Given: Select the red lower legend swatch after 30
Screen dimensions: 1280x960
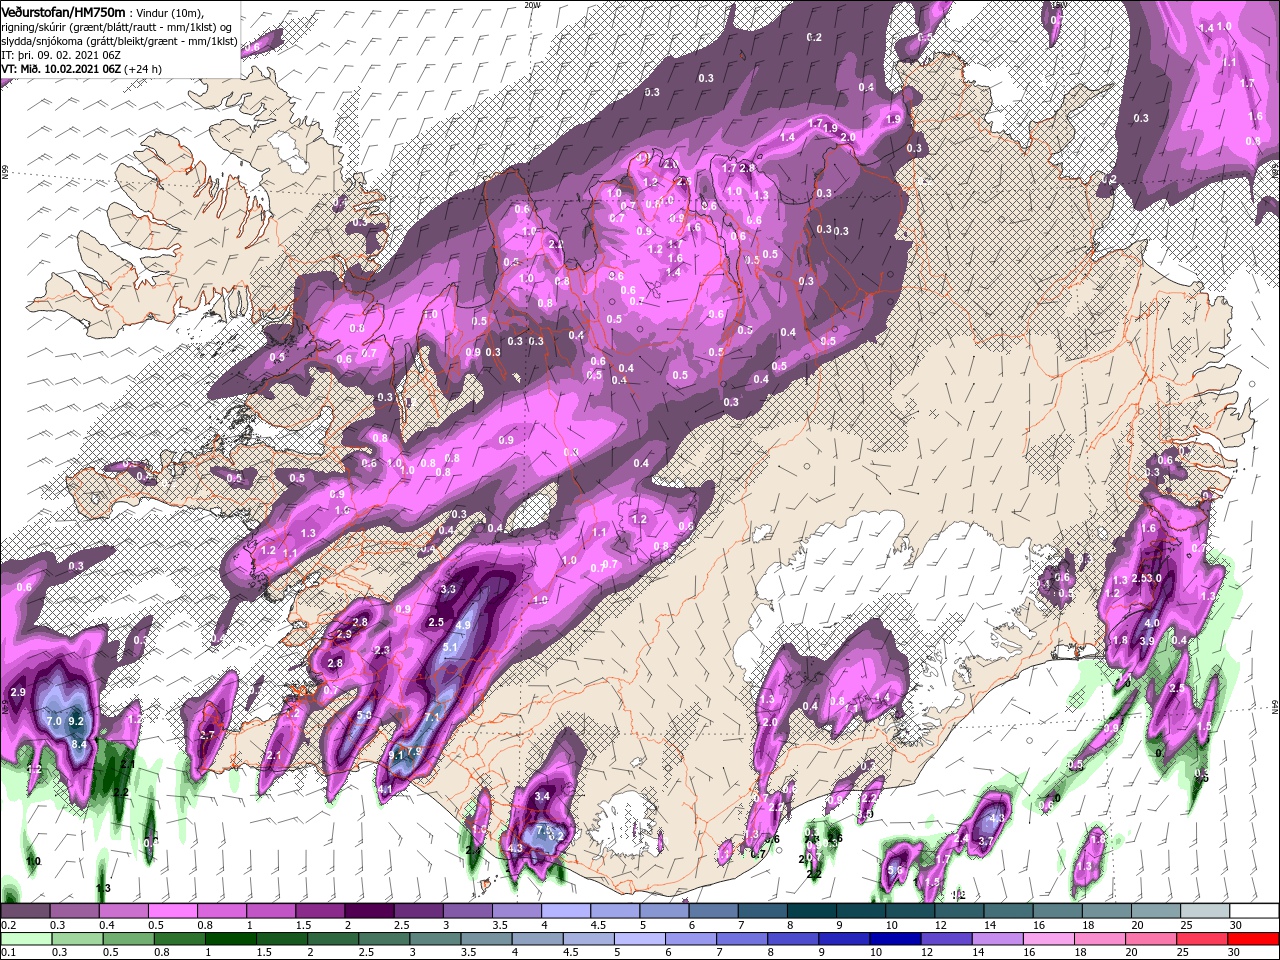Looking at the screenshot, I should pyautogui.click(x=1253, y=938).
